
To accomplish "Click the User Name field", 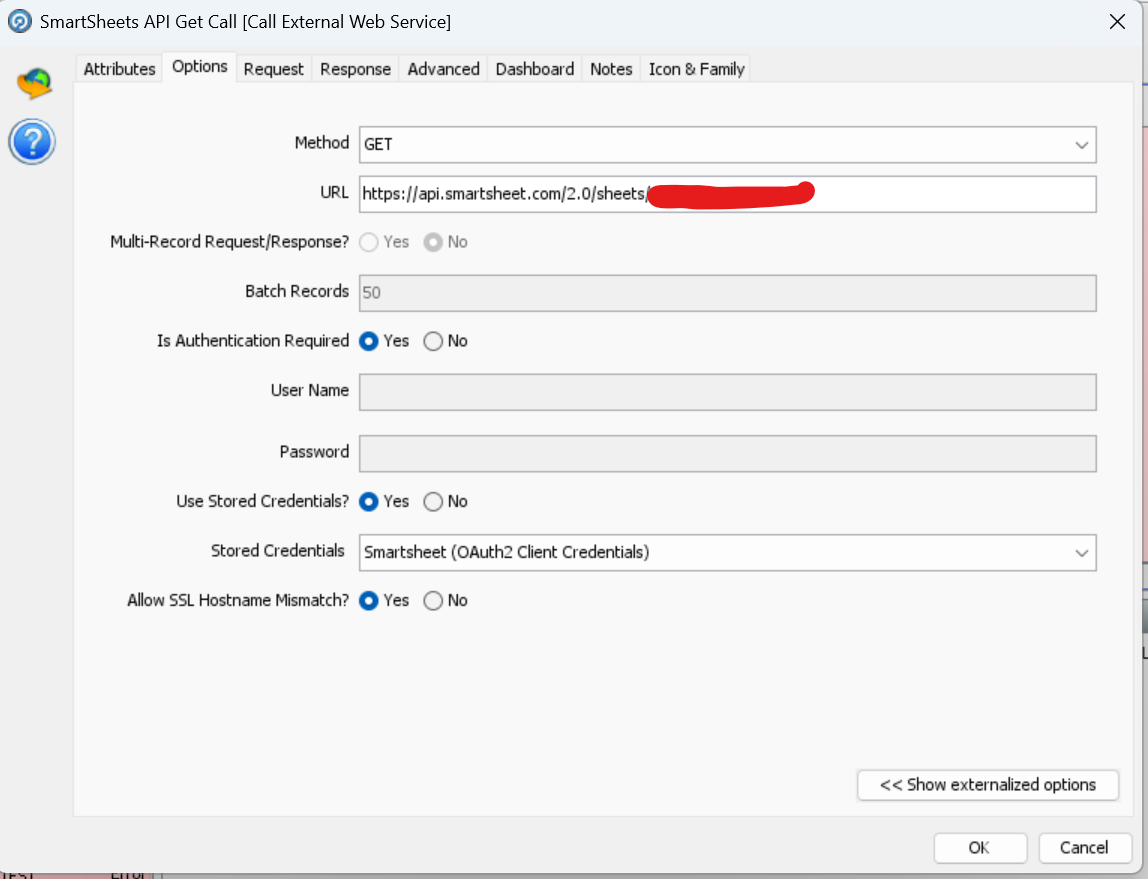I will point(727,392).
